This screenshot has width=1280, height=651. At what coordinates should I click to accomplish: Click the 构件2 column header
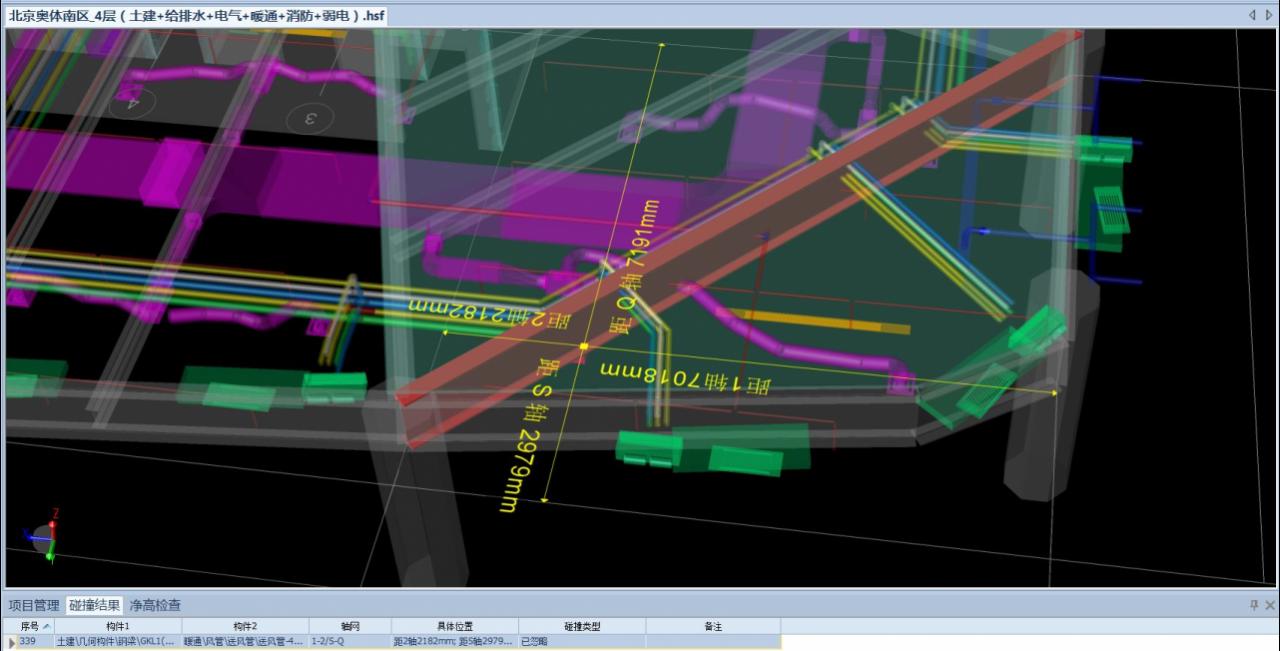(245, 626)
